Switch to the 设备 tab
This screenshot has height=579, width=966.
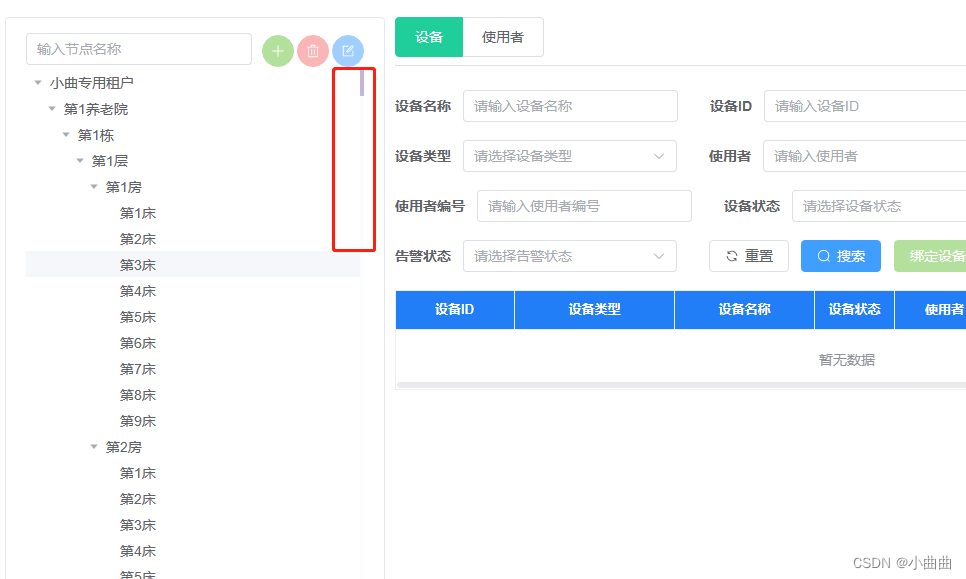pyautogui.click(x=429, y=37)
